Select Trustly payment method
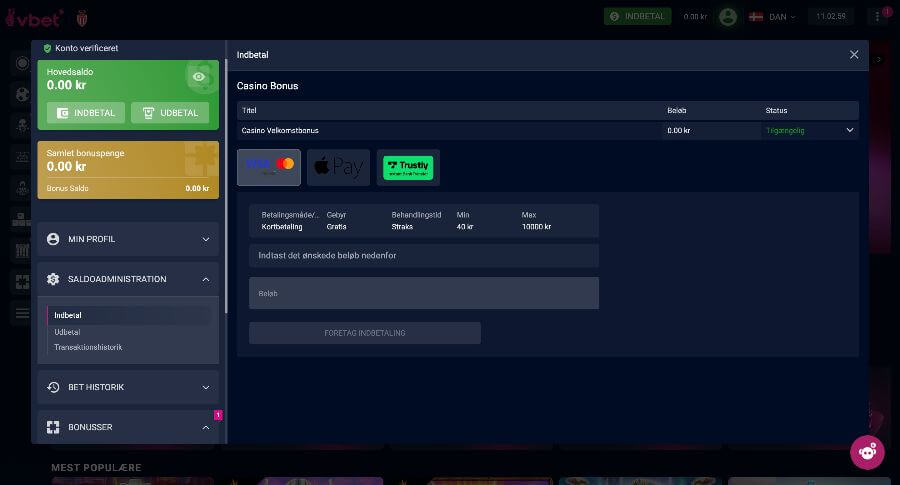The height and width of the screenshot is (485, 900). 408,167
